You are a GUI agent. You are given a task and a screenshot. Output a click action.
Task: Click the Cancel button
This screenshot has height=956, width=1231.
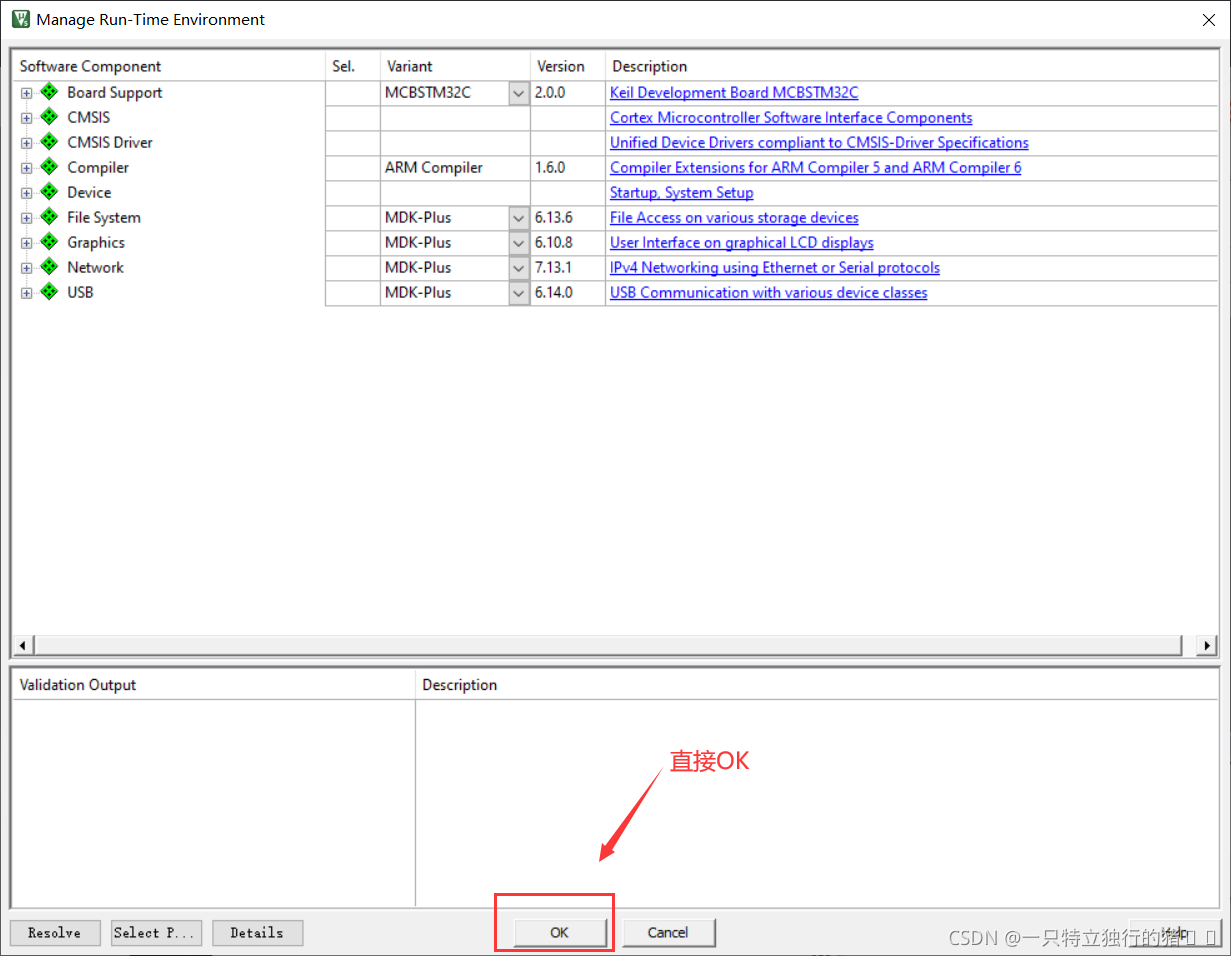pyautogui.click(x=668, y=932)
